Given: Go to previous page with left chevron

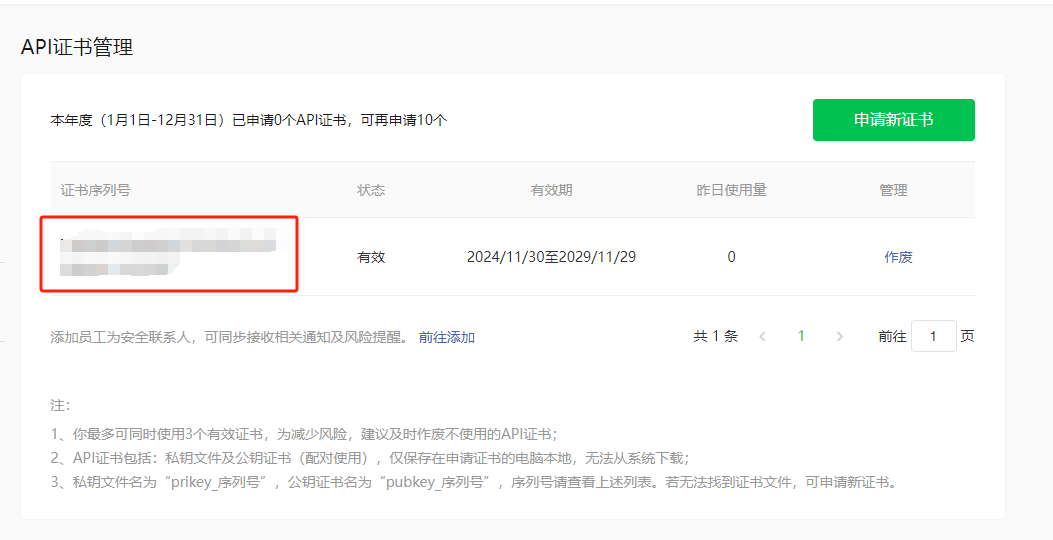Looking at the screenshot, I should tap(762, 336).
